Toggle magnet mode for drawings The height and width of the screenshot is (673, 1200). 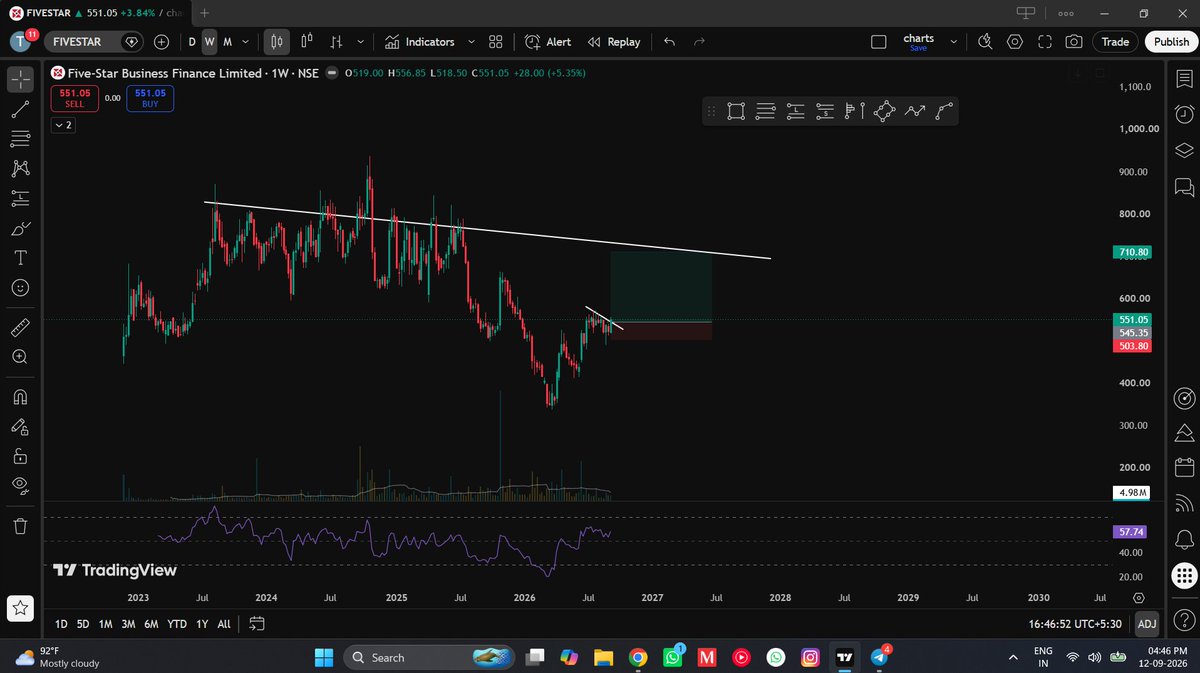[x=20, y=396]
